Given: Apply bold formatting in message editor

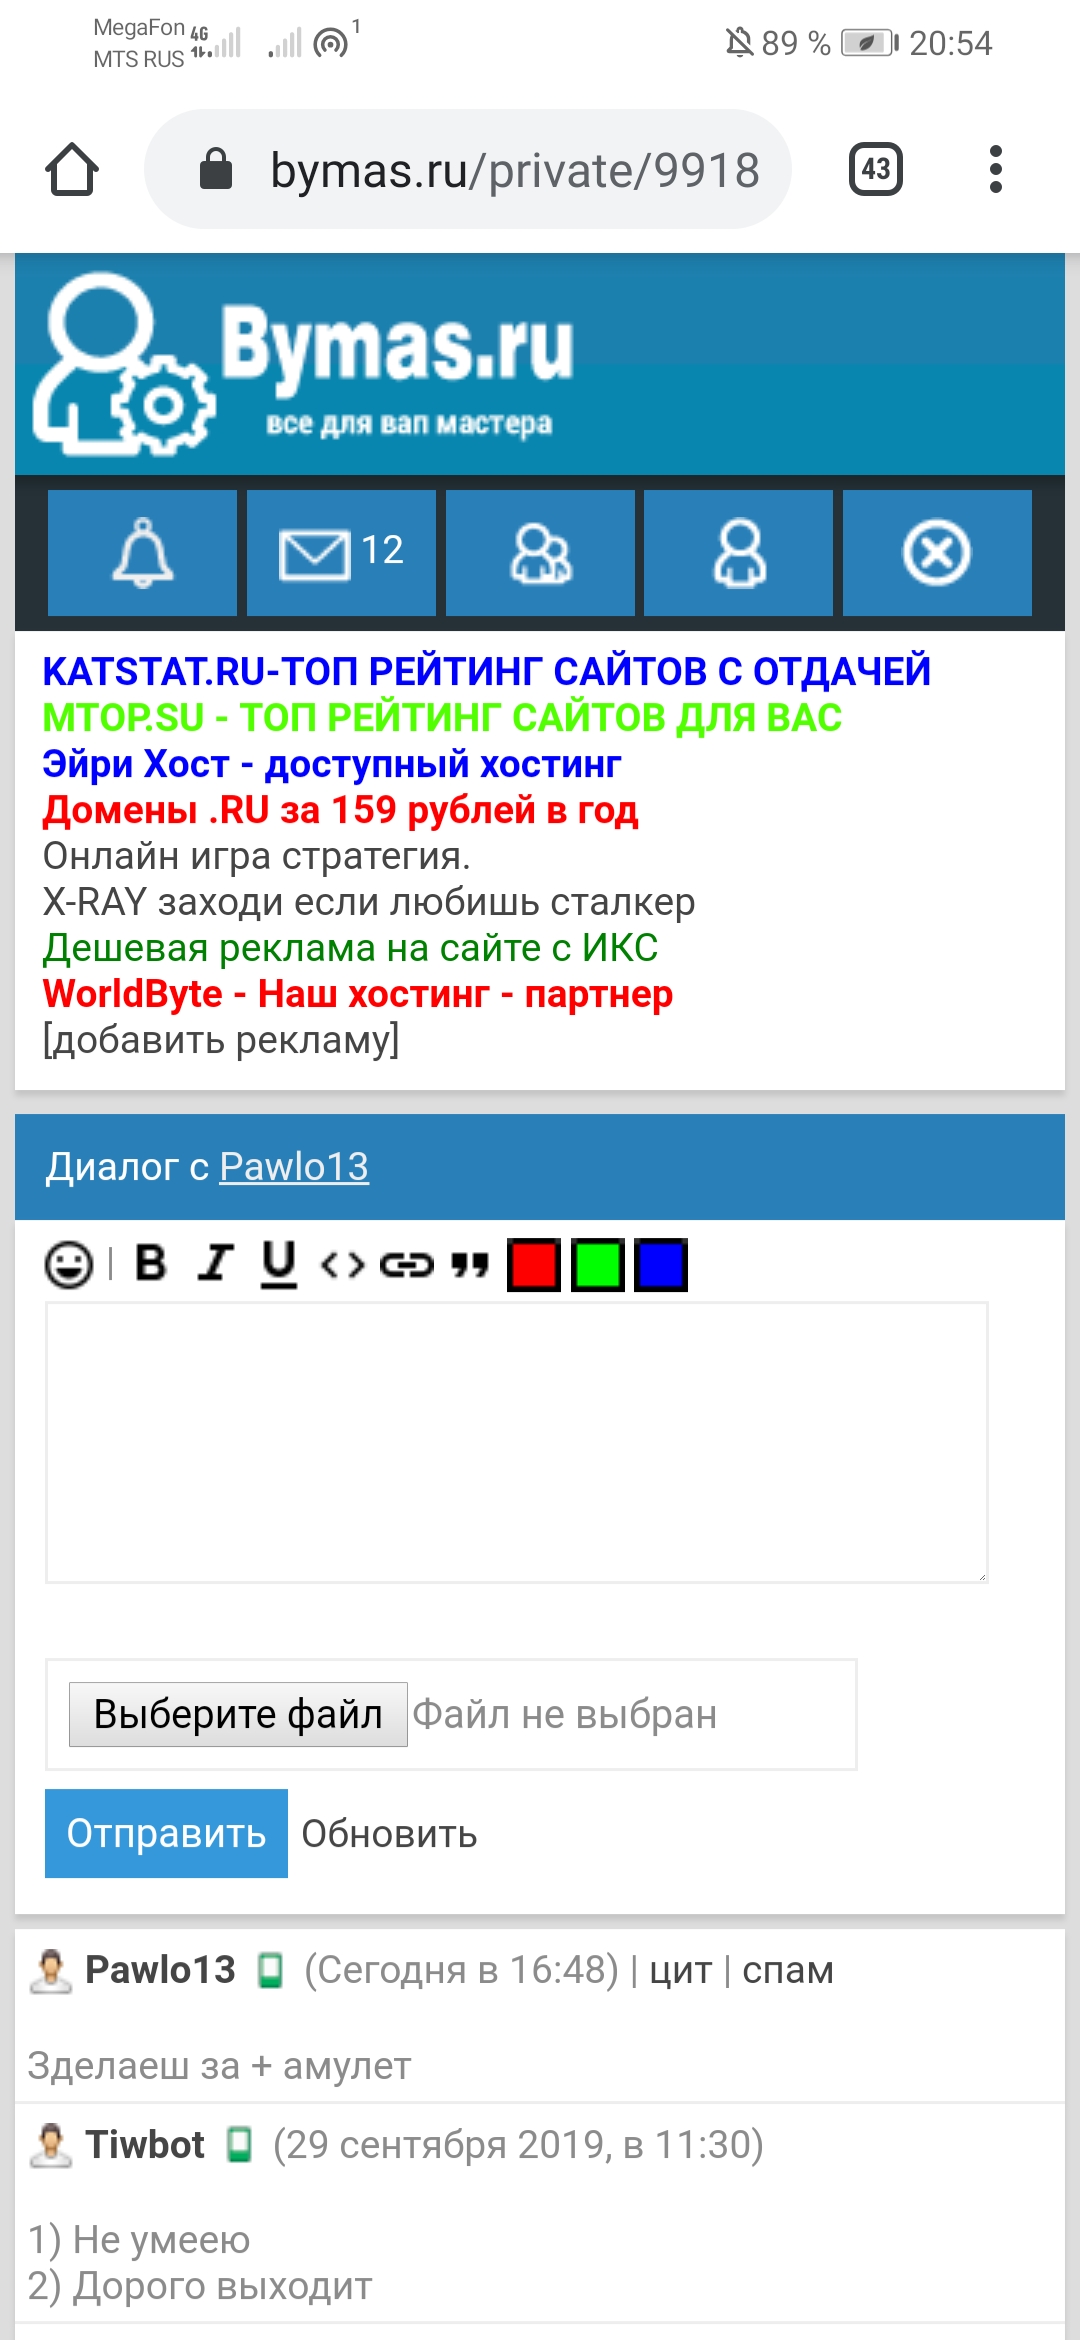Looking at the screenshot, I should point(151,1263).
